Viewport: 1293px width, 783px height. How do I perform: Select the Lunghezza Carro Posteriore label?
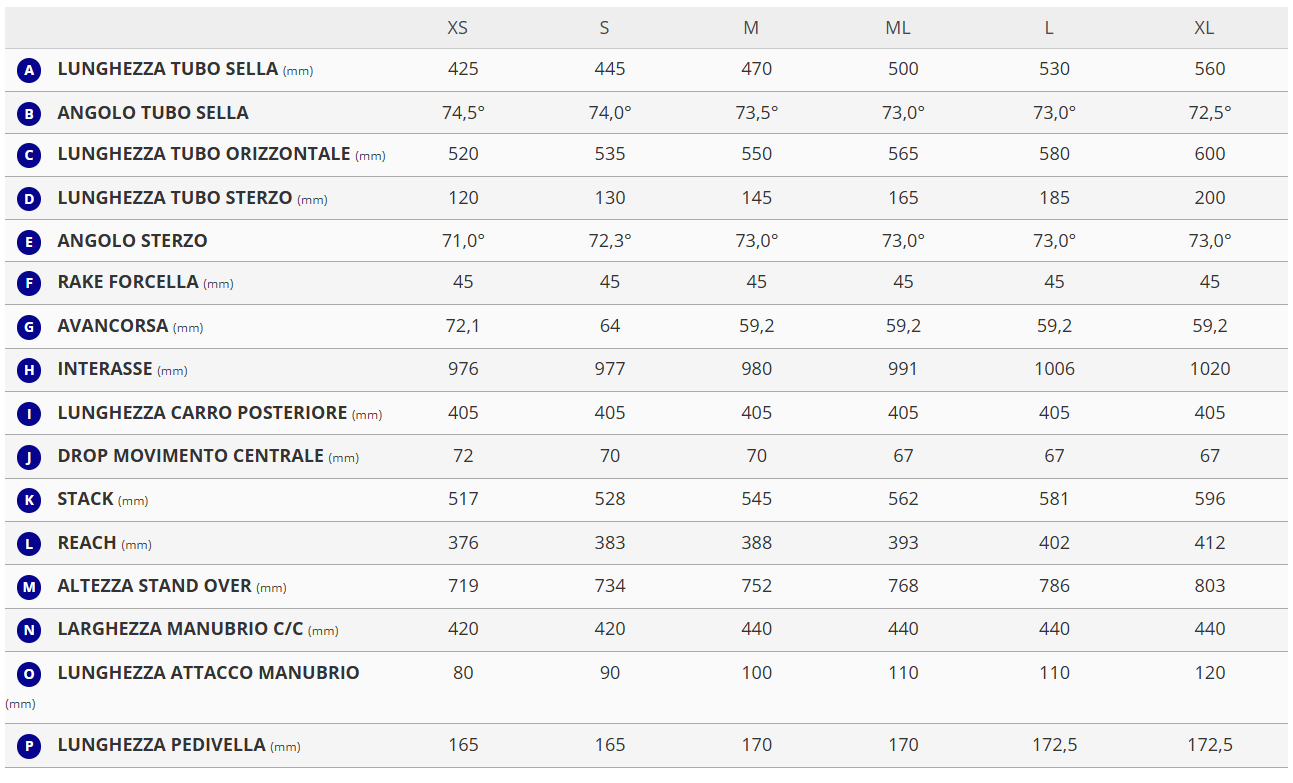pyautogui.click(x=202, y=413)
